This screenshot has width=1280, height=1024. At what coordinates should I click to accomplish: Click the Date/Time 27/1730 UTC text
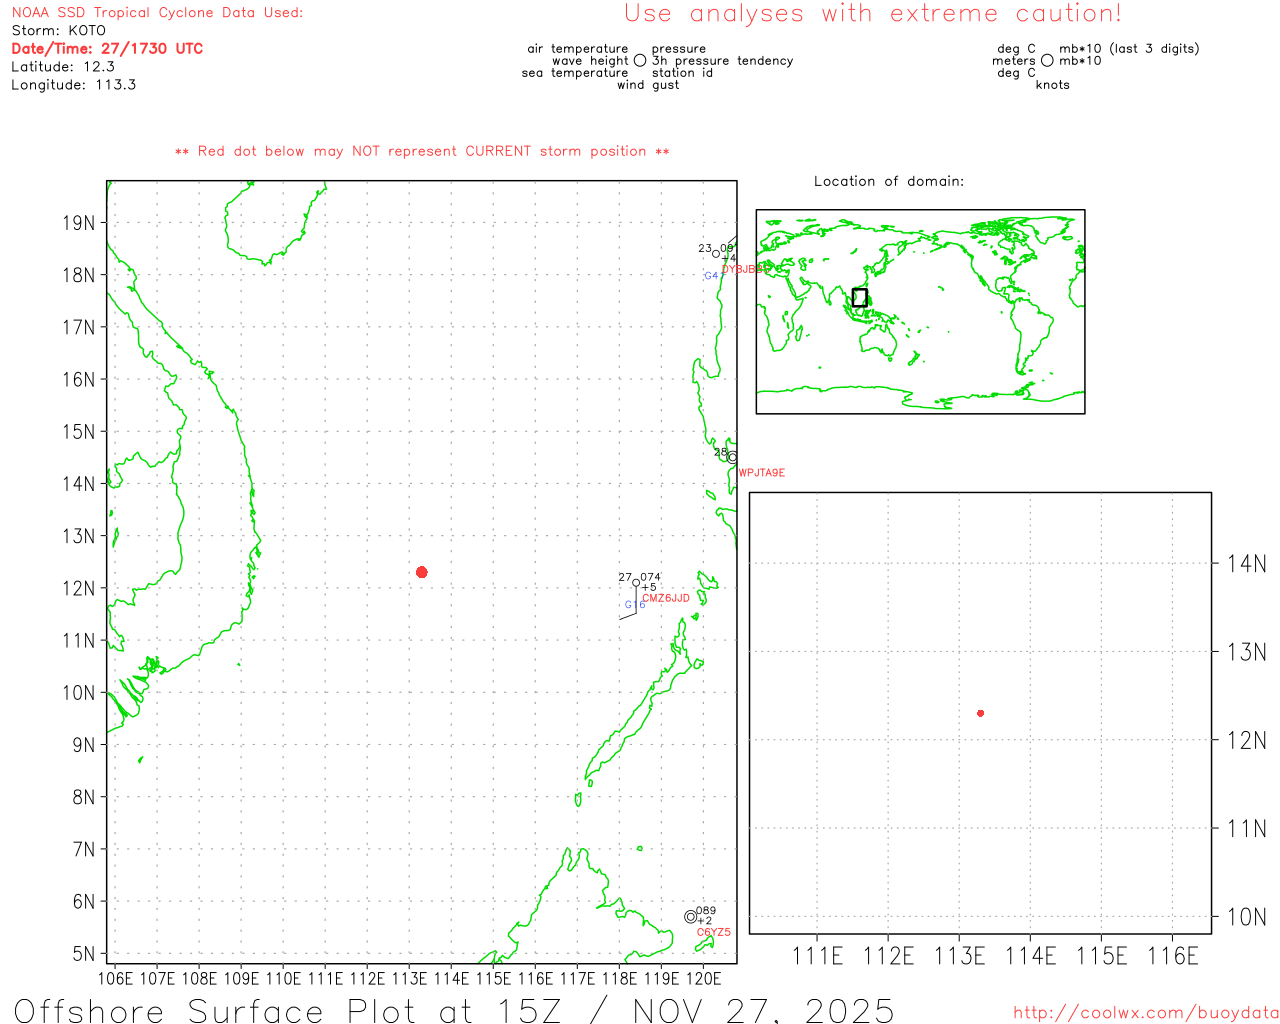point(107,48)
